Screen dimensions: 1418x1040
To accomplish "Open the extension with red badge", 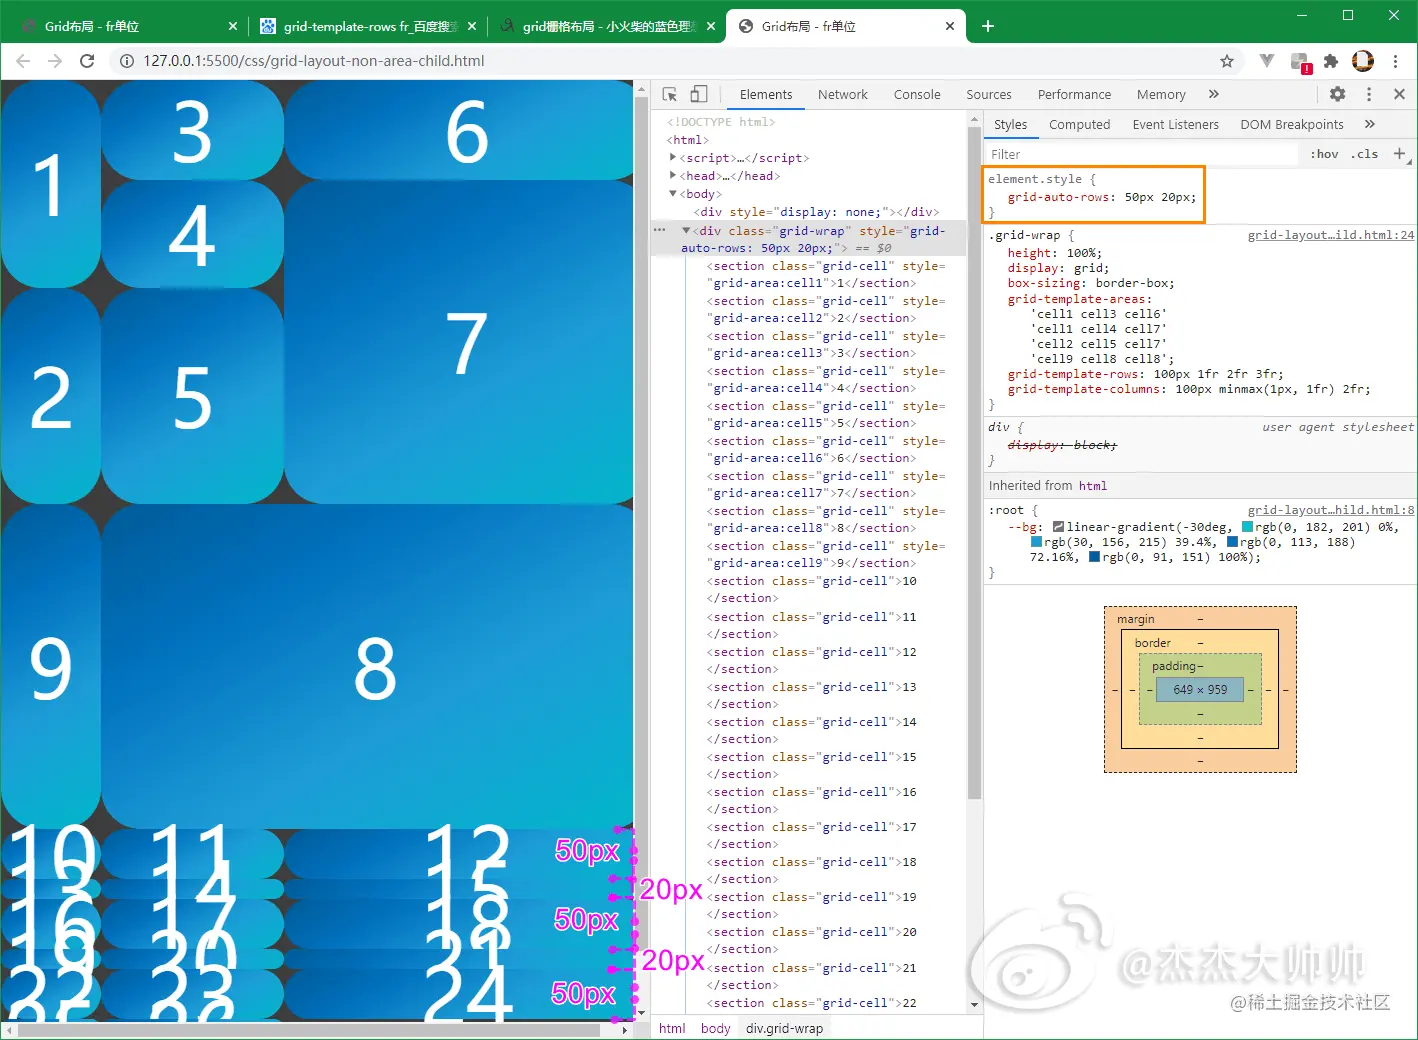I will (x=1300, y=62).
